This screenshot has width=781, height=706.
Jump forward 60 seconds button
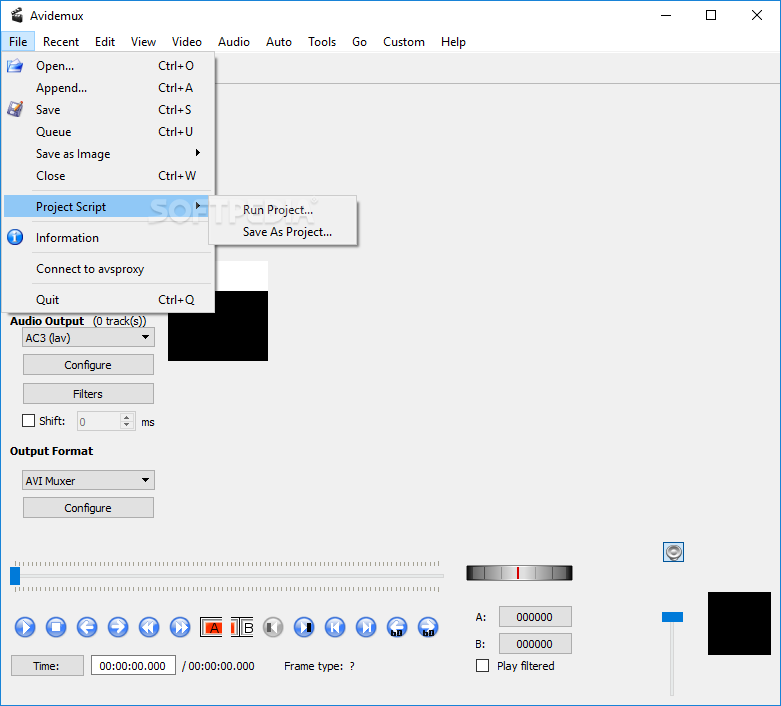(428, 627)
